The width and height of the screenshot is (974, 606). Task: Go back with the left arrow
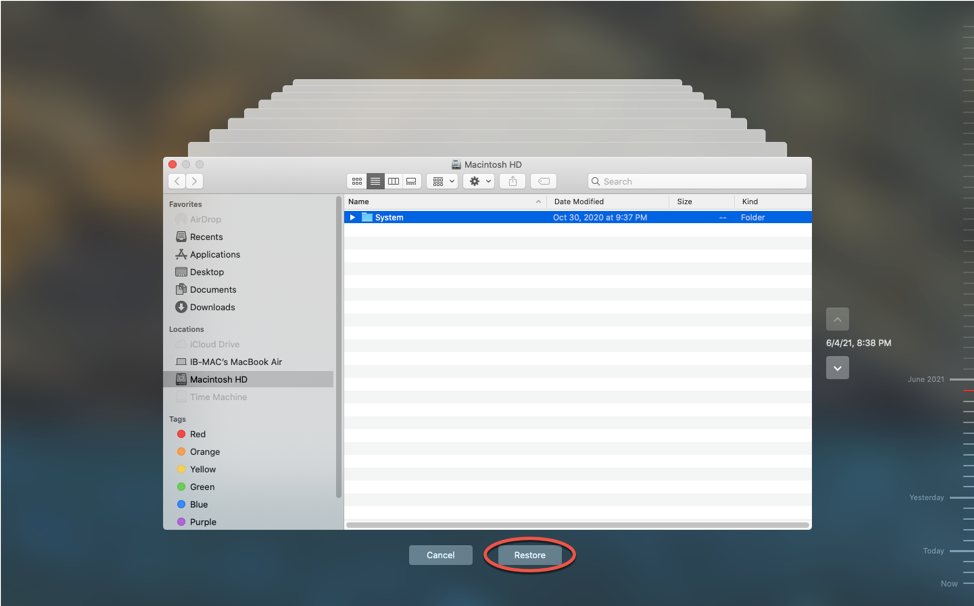(x=177, y=181)
